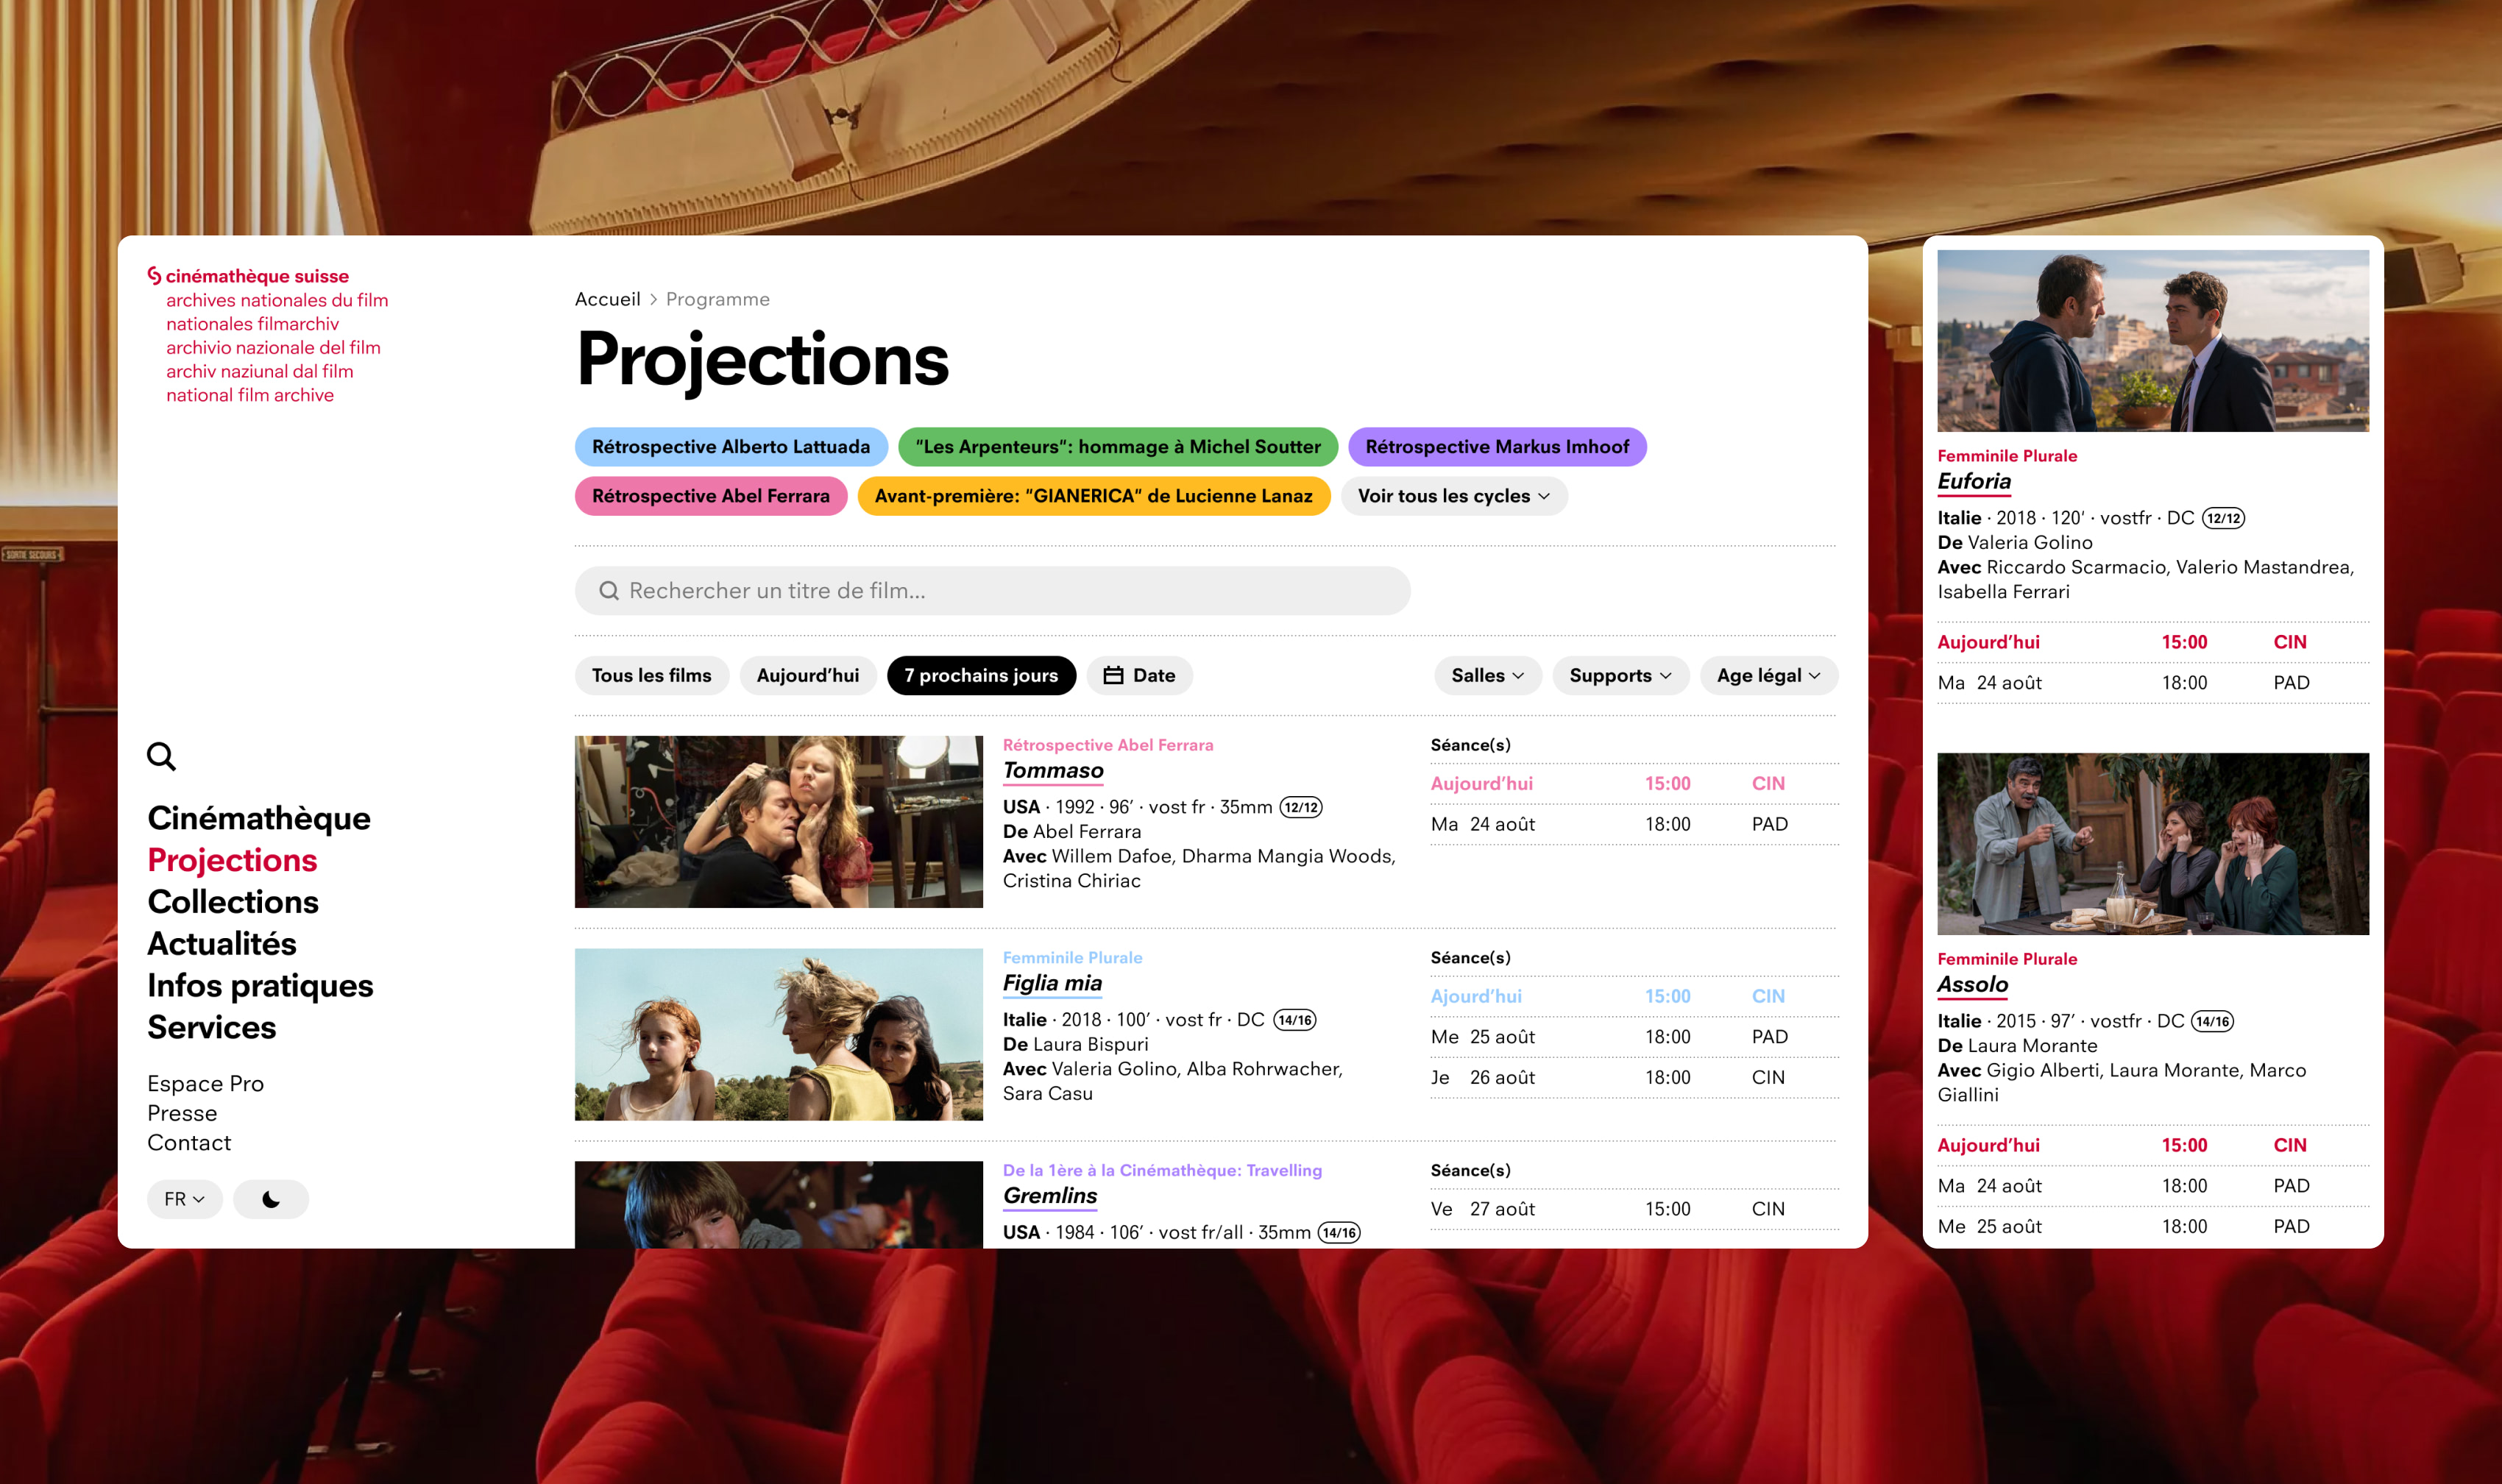Image resolution: width=2502 pixels, height=1484 pixels.
Task: Select the purple Rétrospective Markus Imhoof tag
Action: pos(1497,447)
